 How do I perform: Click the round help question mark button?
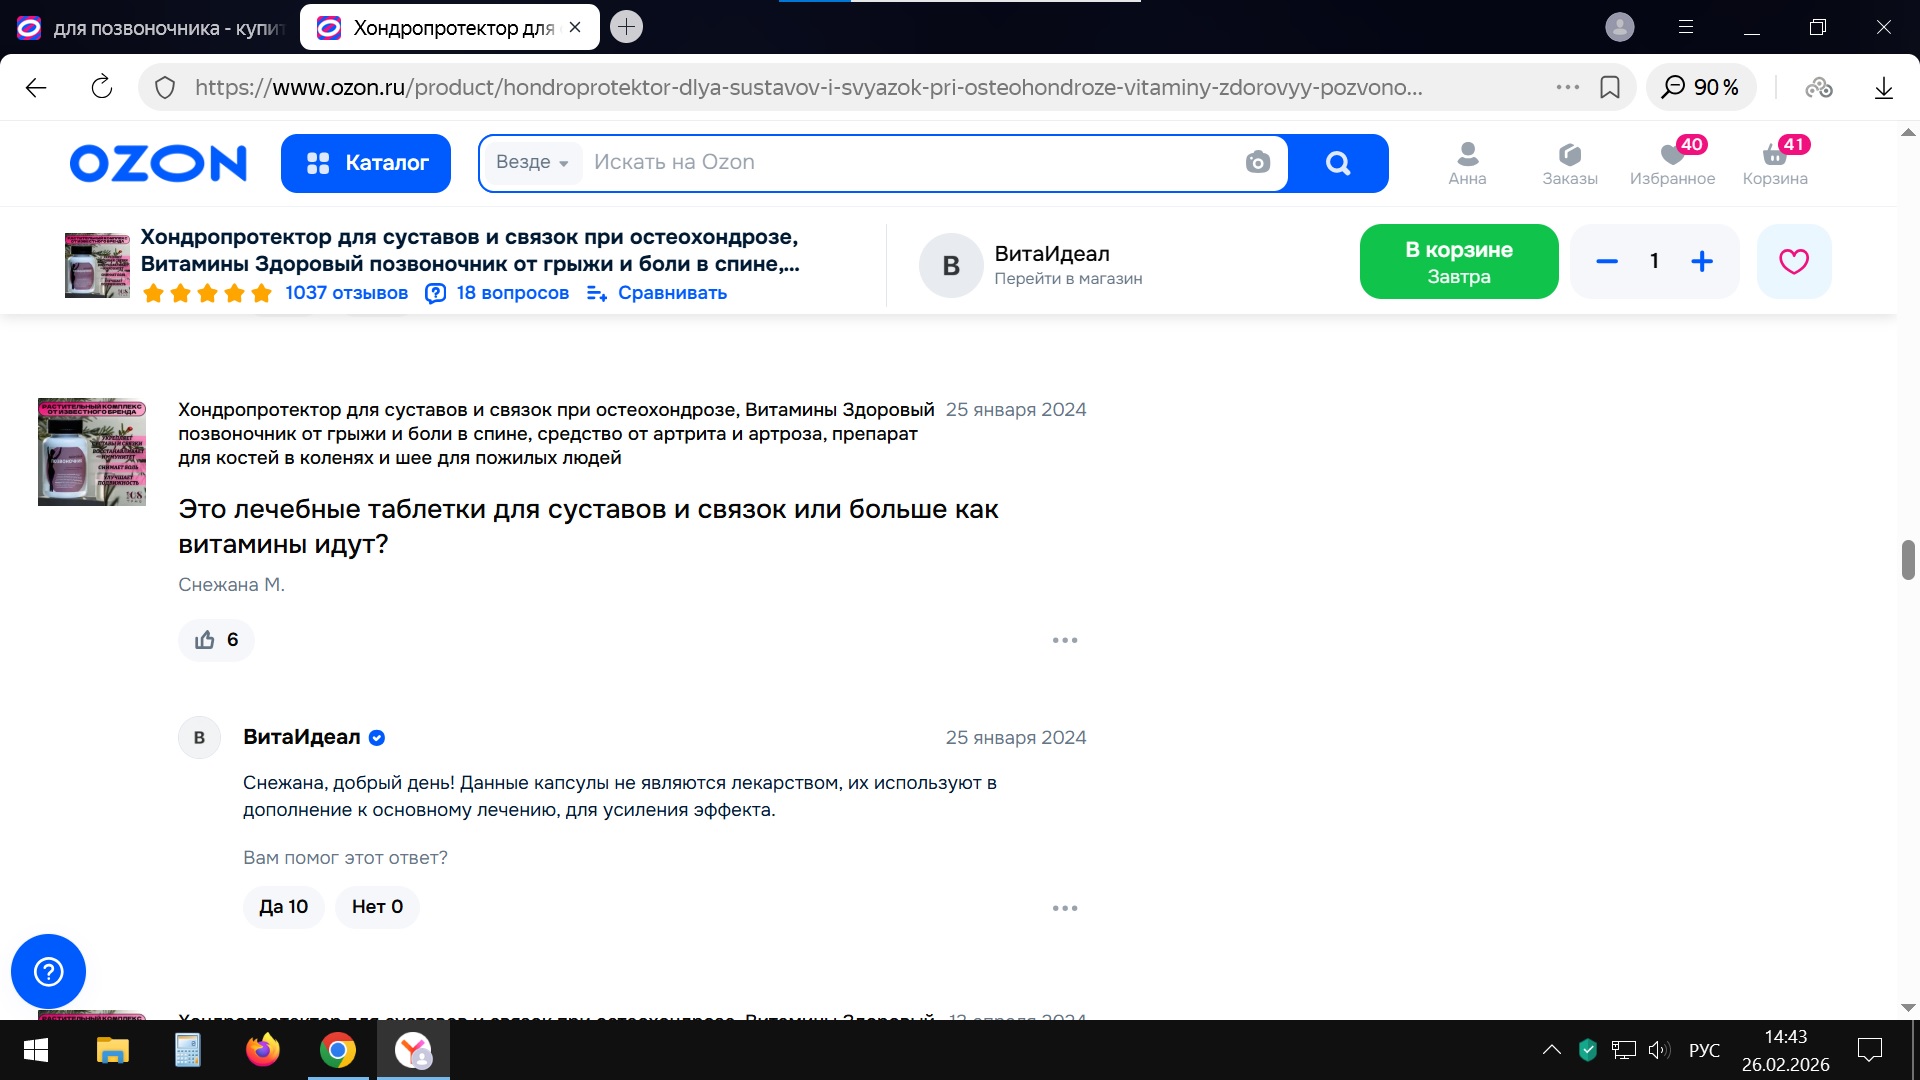(48, 971)
